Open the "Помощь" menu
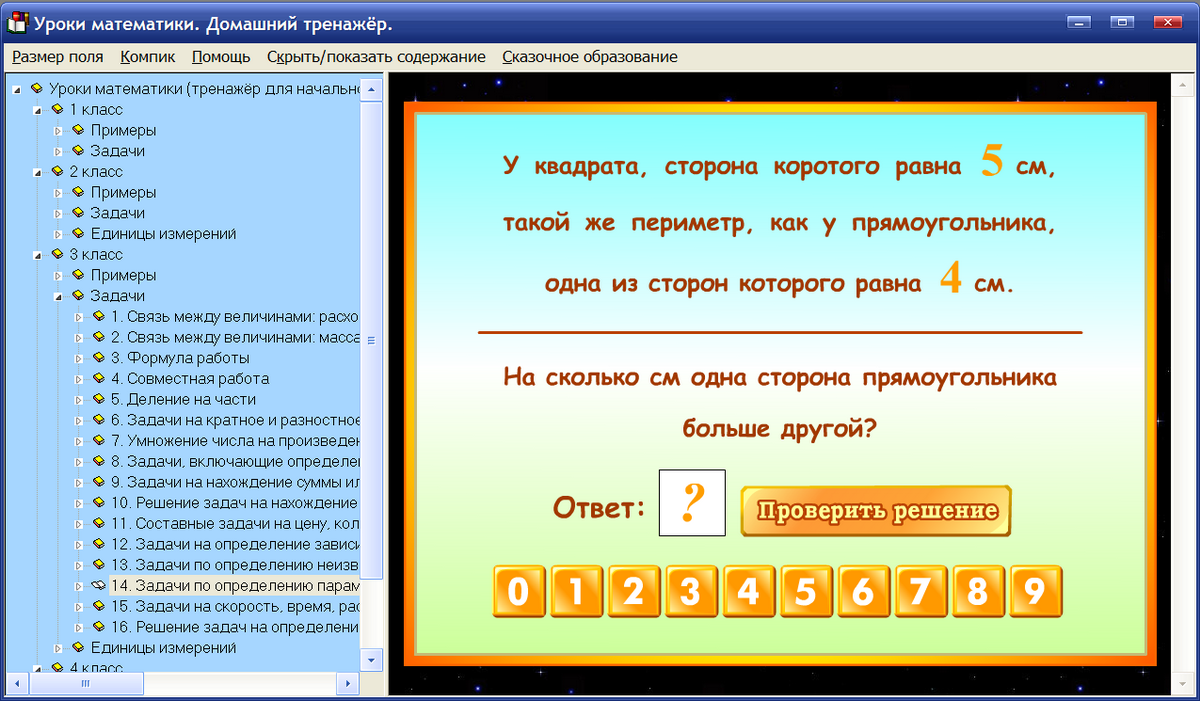Viewport: 1200px width, 701px height. 220,57
